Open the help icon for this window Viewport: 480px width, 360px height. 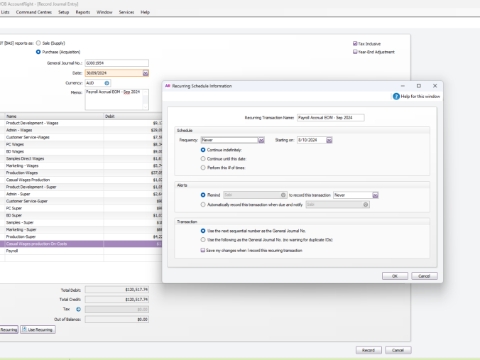(x=396, y=96)
